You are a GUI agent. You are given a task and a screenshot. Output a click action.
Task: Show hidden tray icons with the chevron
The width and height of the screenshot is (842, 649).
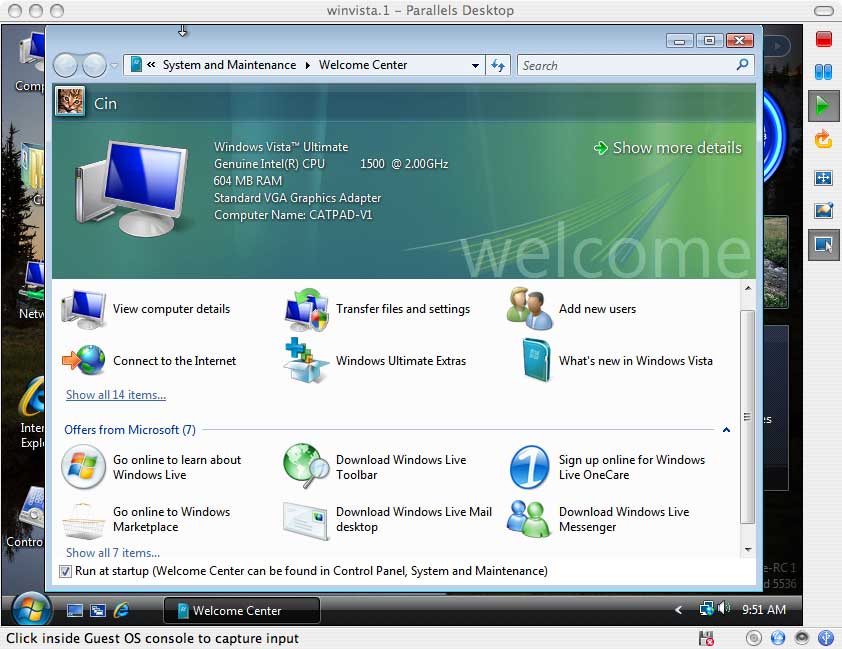click(678, 610)
